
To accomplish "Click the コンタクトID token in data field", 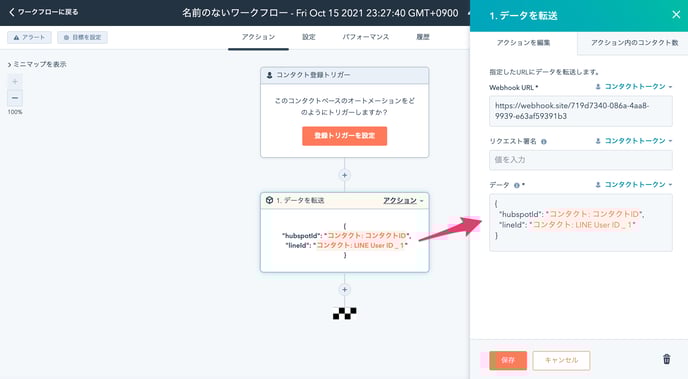I will pyautogui.click(x=595, y=214).
